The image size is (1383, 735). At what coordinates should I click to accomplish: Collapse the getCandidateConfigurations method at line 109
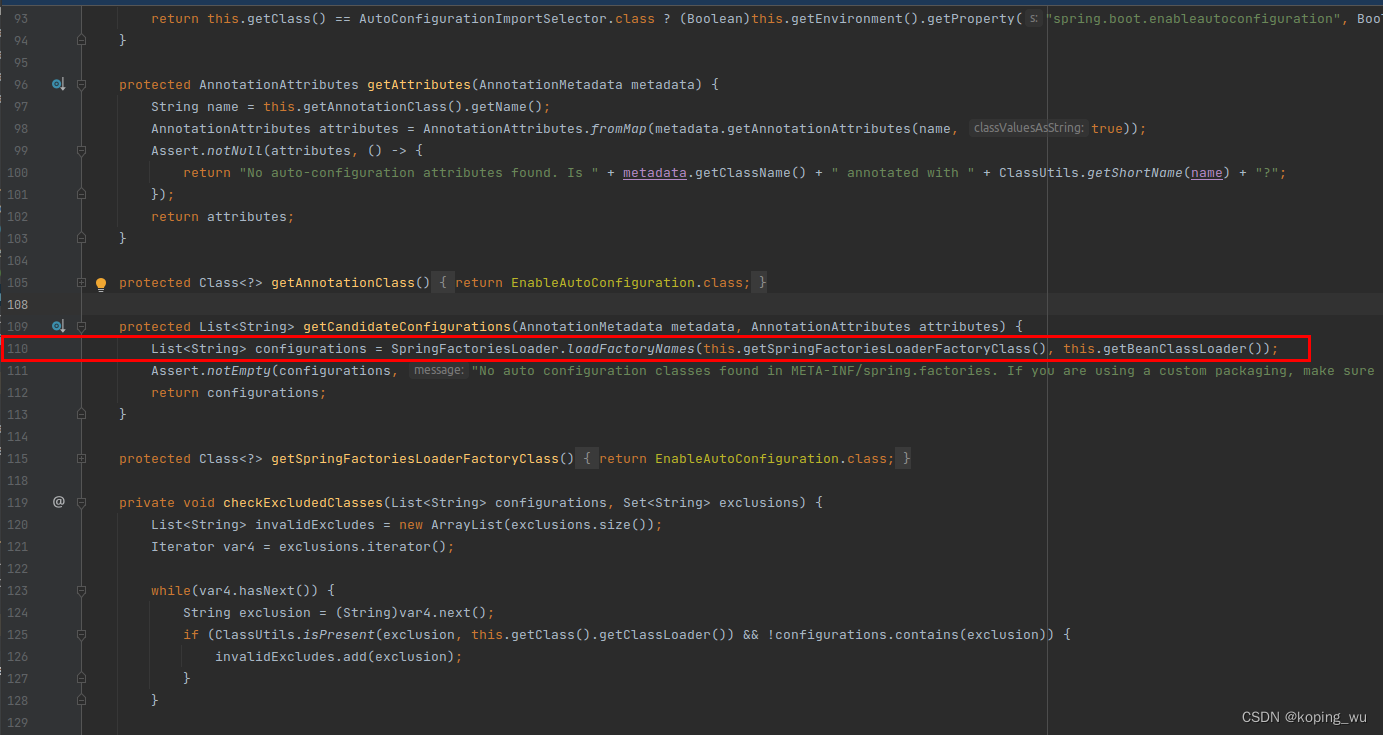tap(82, 327)
